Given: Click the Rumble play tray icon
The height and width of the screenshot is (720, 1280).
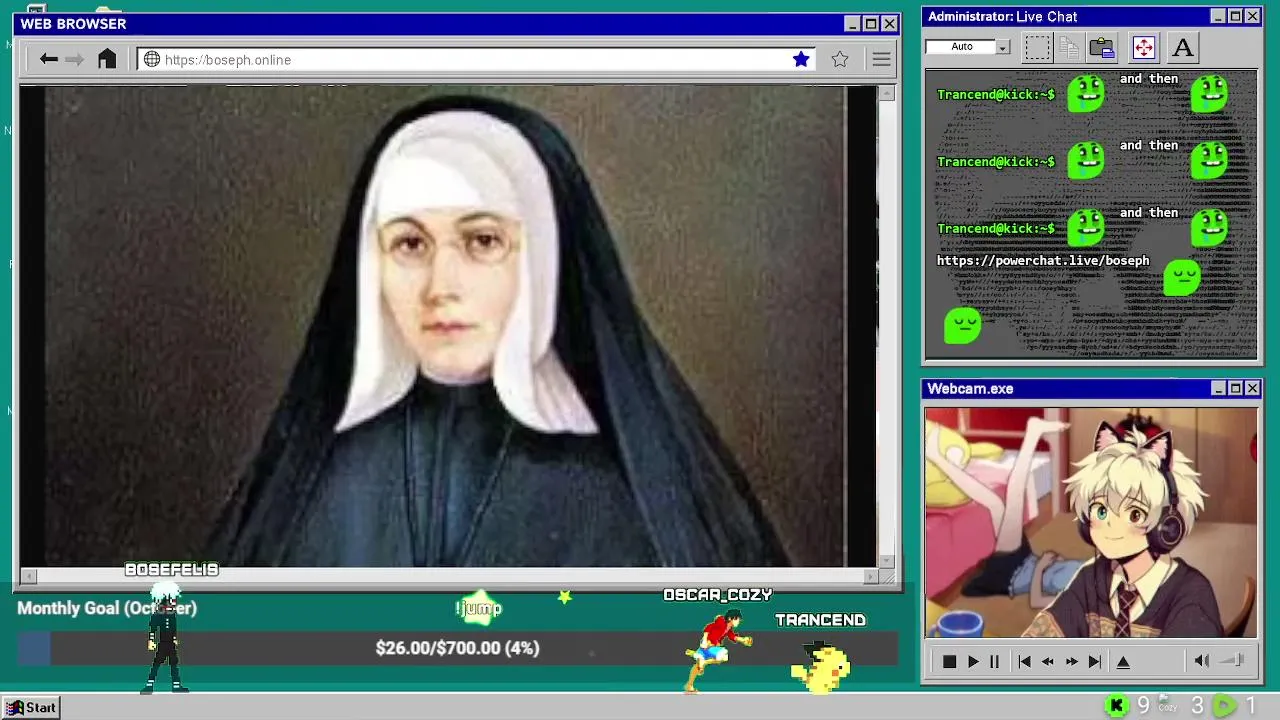Looking at the screenshot, I should tap(1223, 706).
